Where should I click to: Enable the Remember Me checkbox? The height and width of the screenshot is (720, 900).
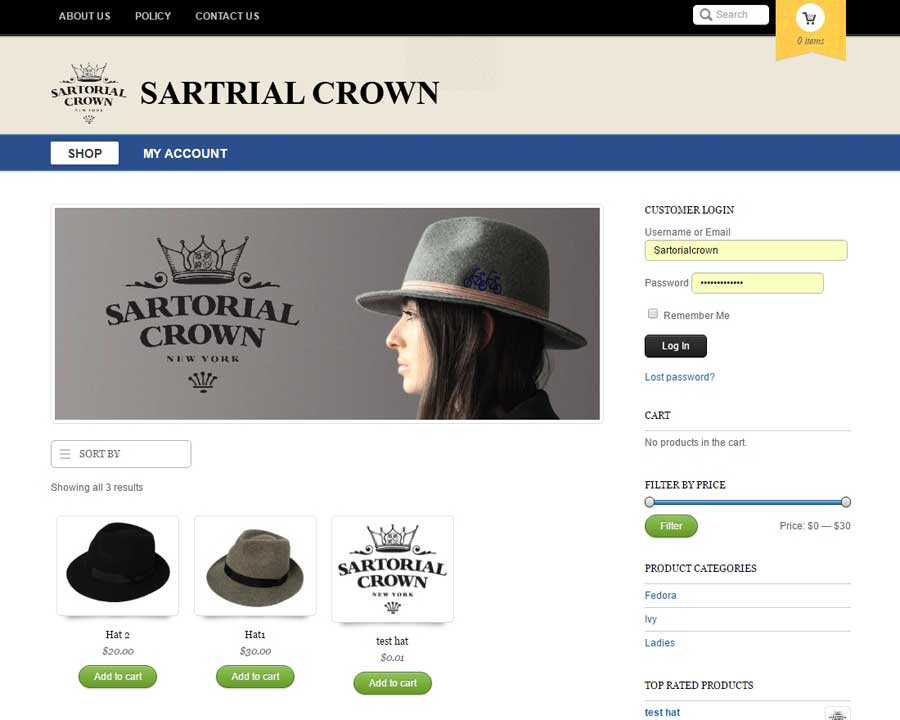[653, 313]
